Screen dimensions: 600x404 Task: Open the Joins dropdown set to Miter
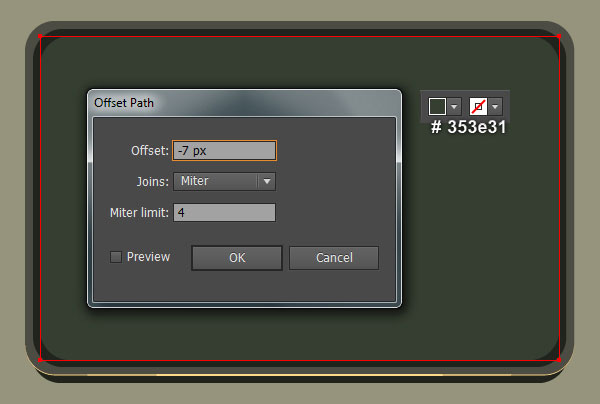point(224,181)
